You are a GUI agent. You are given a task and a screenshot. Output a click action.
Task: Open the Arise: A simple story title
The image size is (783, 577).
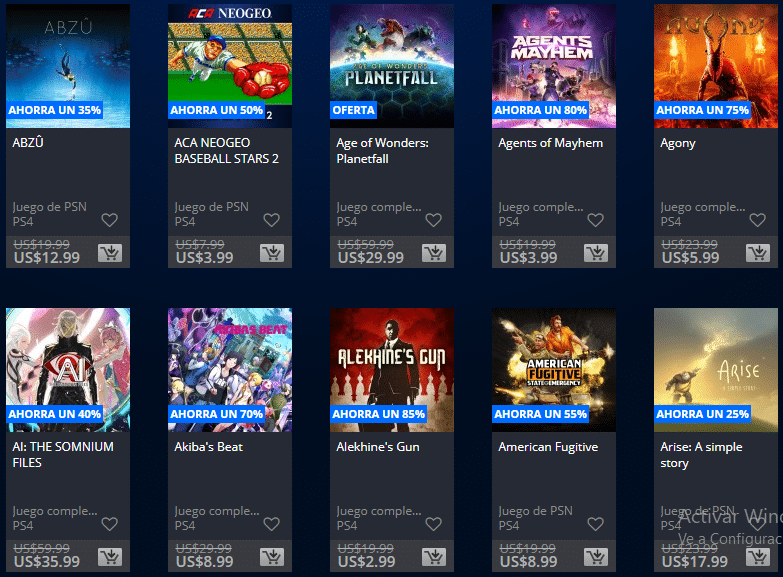click(701, 455)
